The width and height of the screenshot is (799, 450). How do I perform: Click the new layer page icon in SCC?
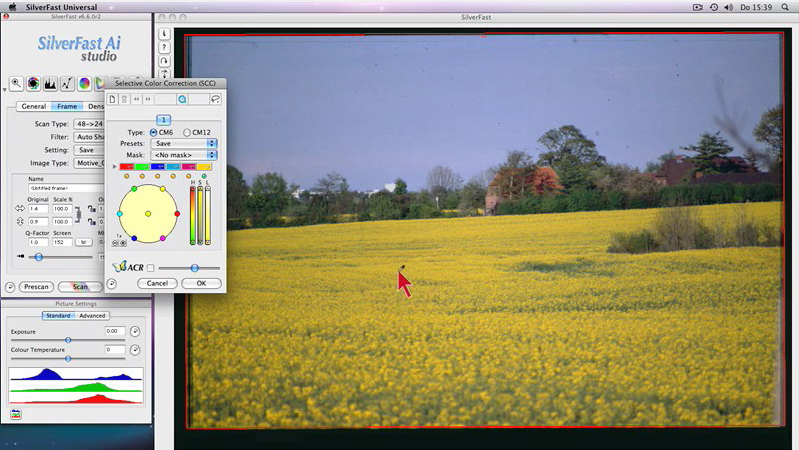click(x=113, y=99)
